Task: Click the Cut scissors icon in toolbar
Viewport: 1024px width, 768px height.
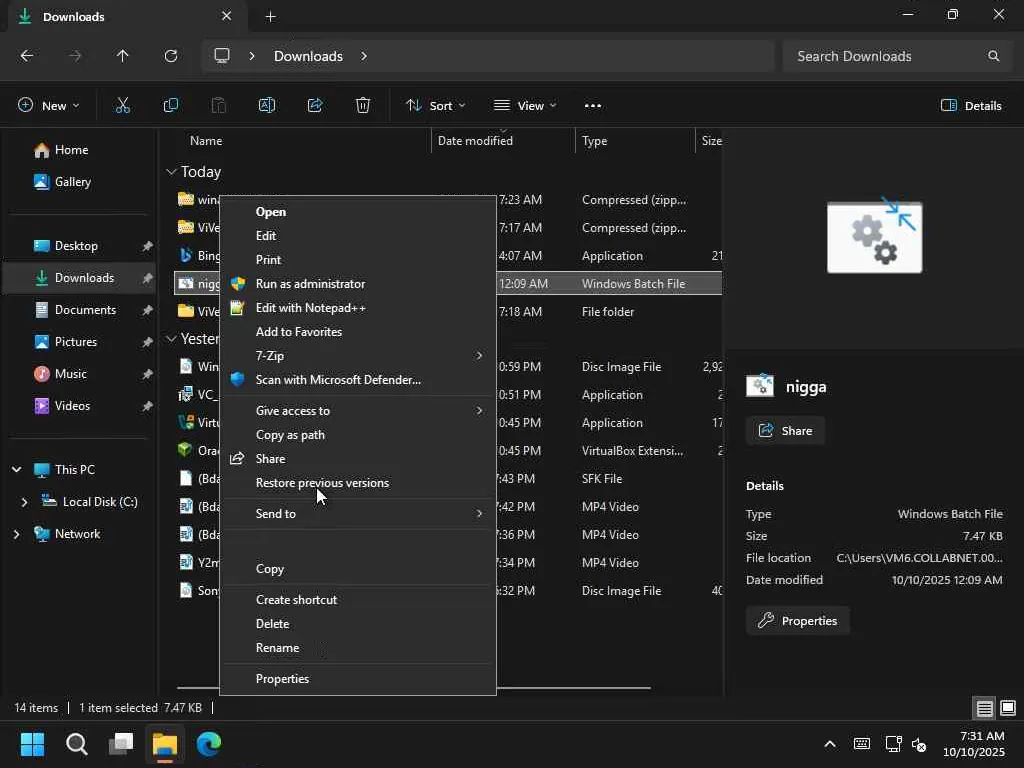Action: [123, 105]
